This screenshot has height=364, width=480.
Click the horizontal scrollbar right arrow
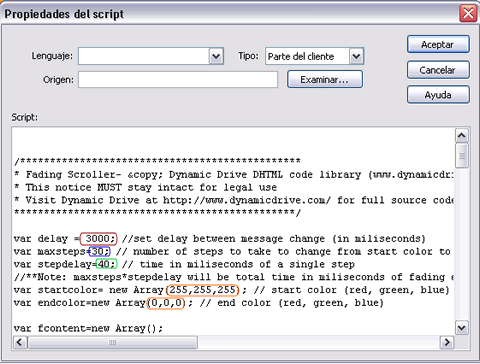tap(447, 342)
